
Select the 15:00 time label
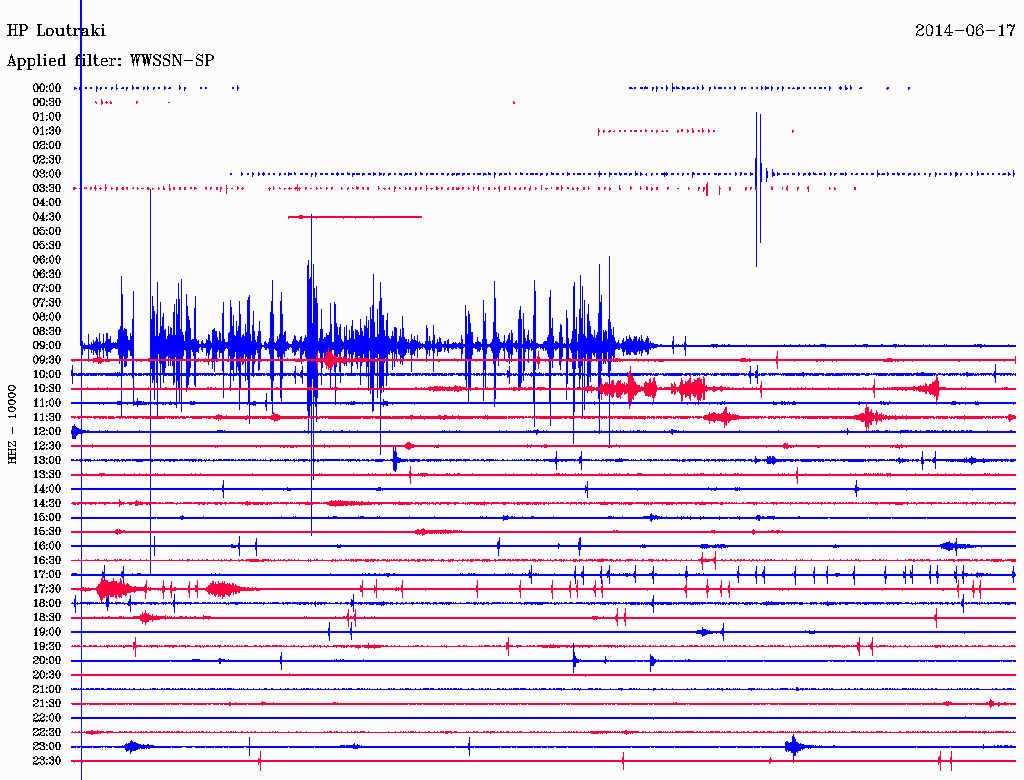pyautogui.click(x=47, y=517)
